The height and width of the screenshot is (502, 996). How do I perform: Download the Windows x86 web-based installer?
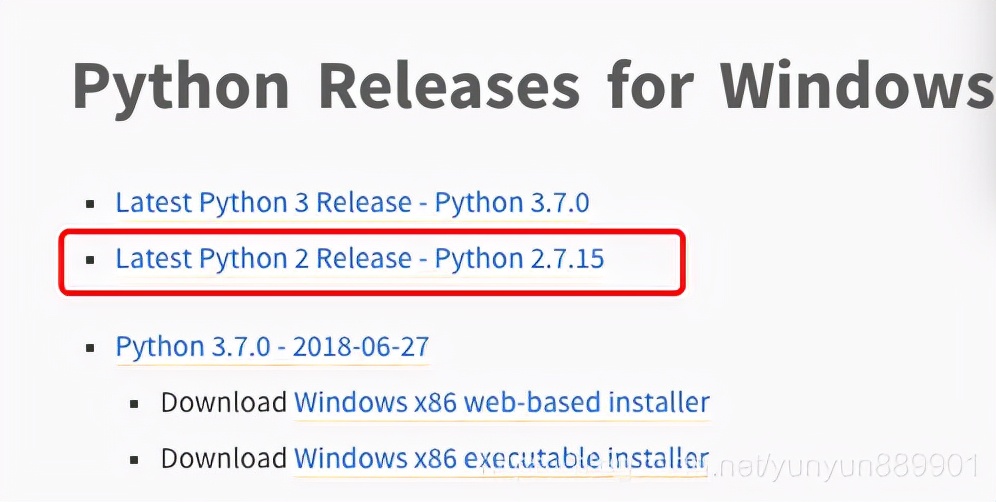(x=501, y=403)
